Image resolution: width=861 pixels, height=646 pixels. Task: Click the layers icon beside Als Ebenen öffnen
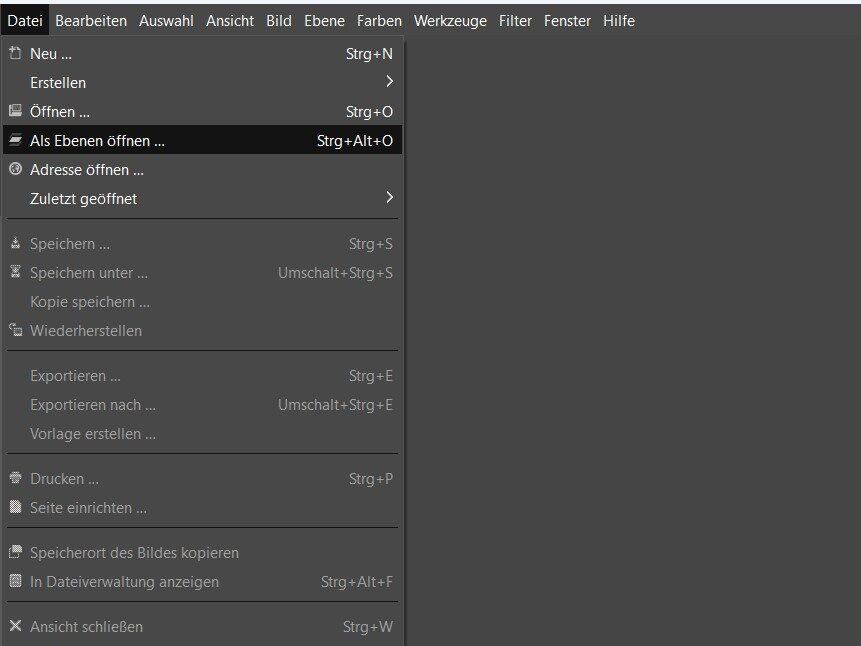[x=15, y=140]
